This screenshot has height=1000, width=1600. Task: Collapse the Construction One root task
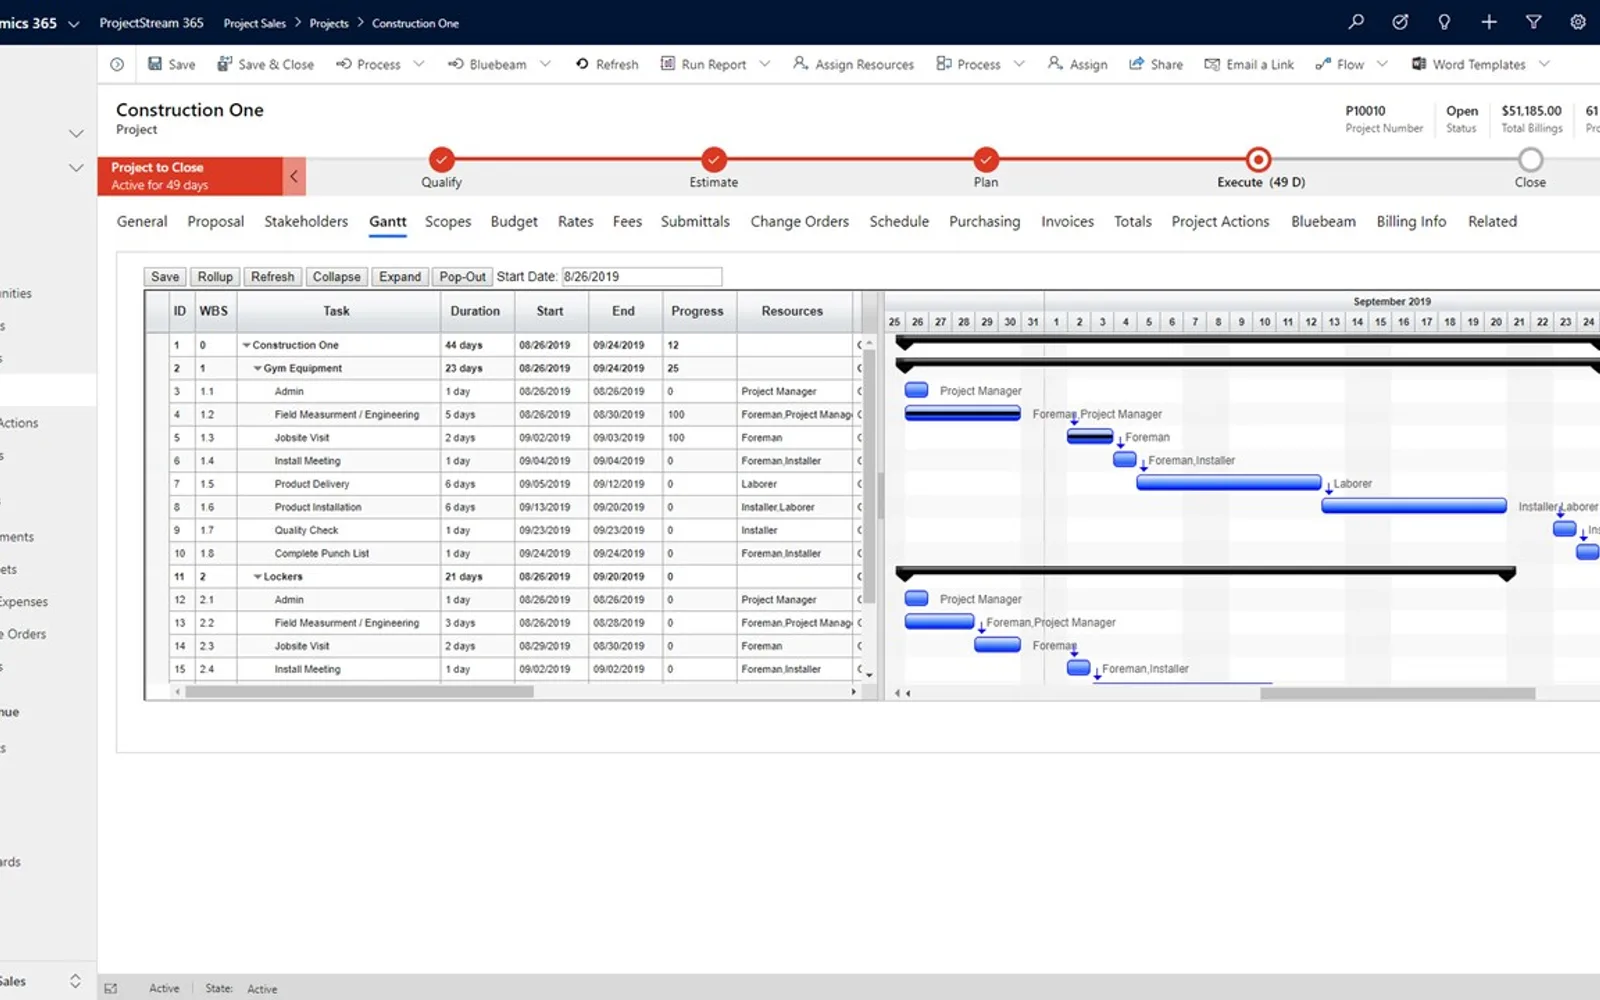pos(246,345)
